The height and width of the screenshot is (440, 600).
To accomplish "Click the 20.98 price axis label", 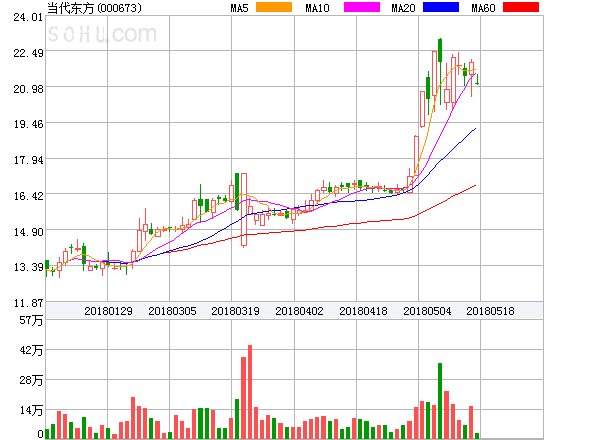I will (28, 89).
